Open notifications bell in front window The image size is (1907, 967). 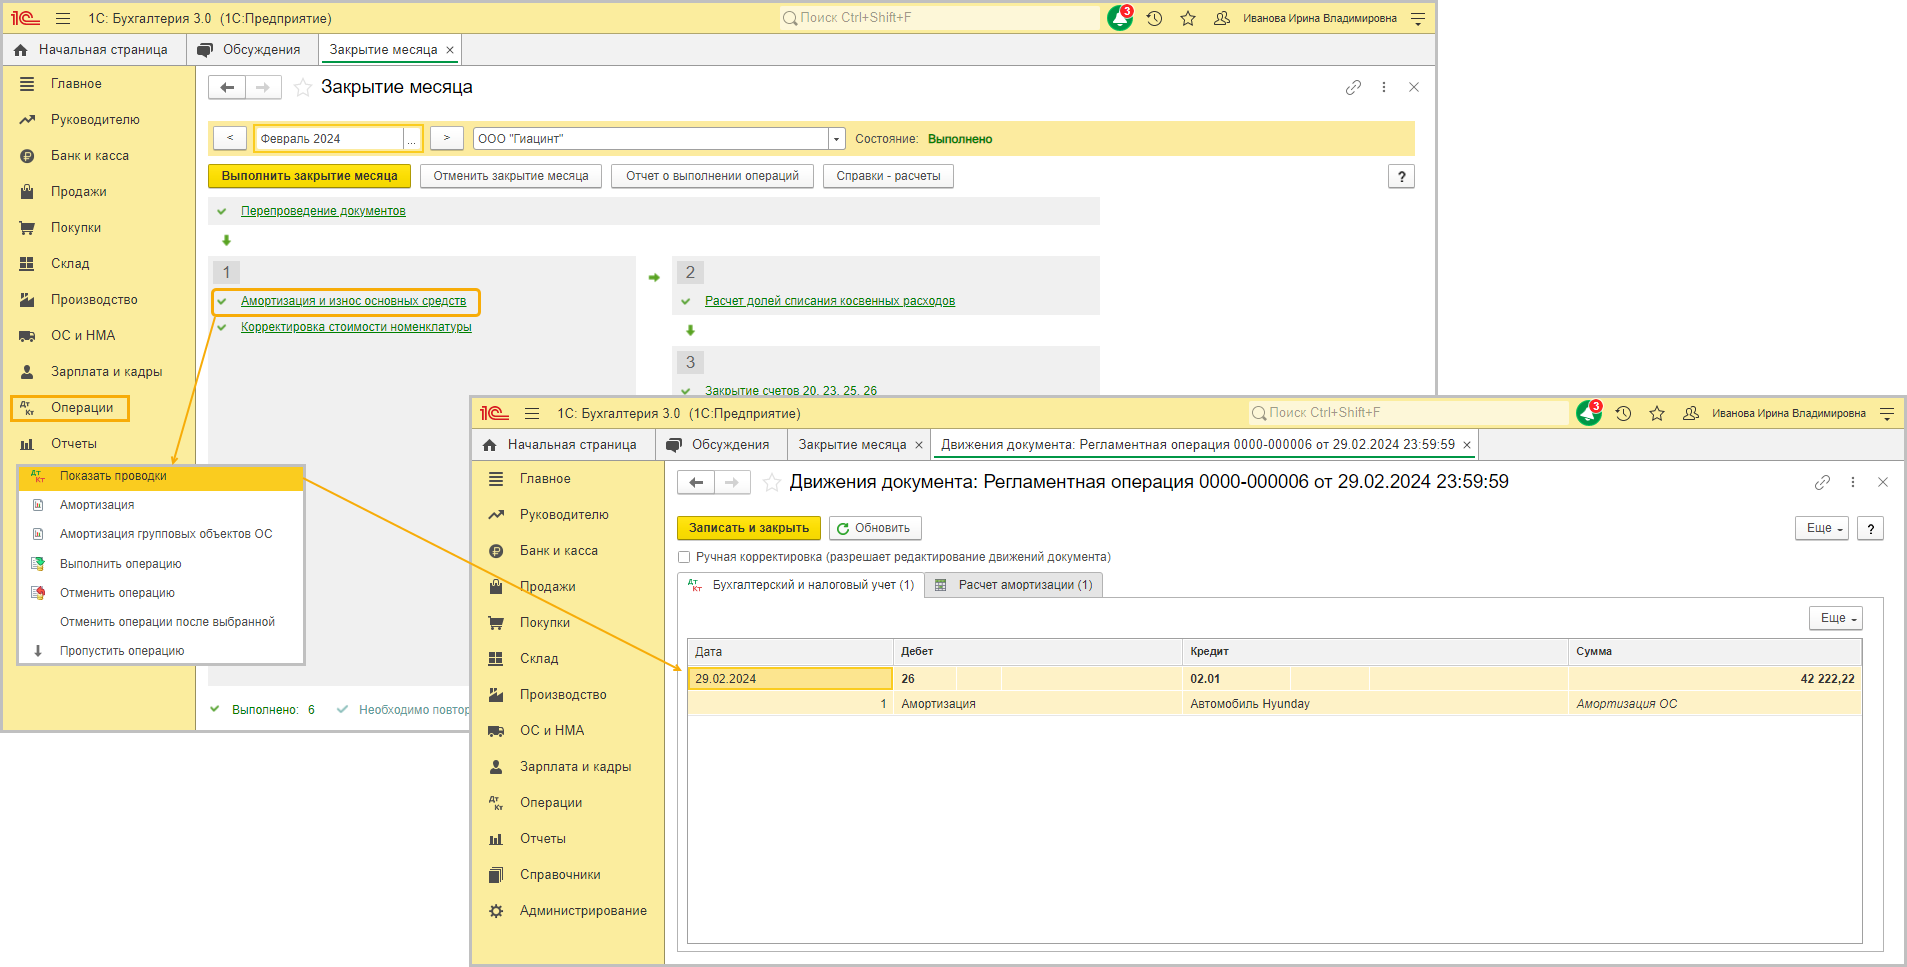(x=1588, y=413)
